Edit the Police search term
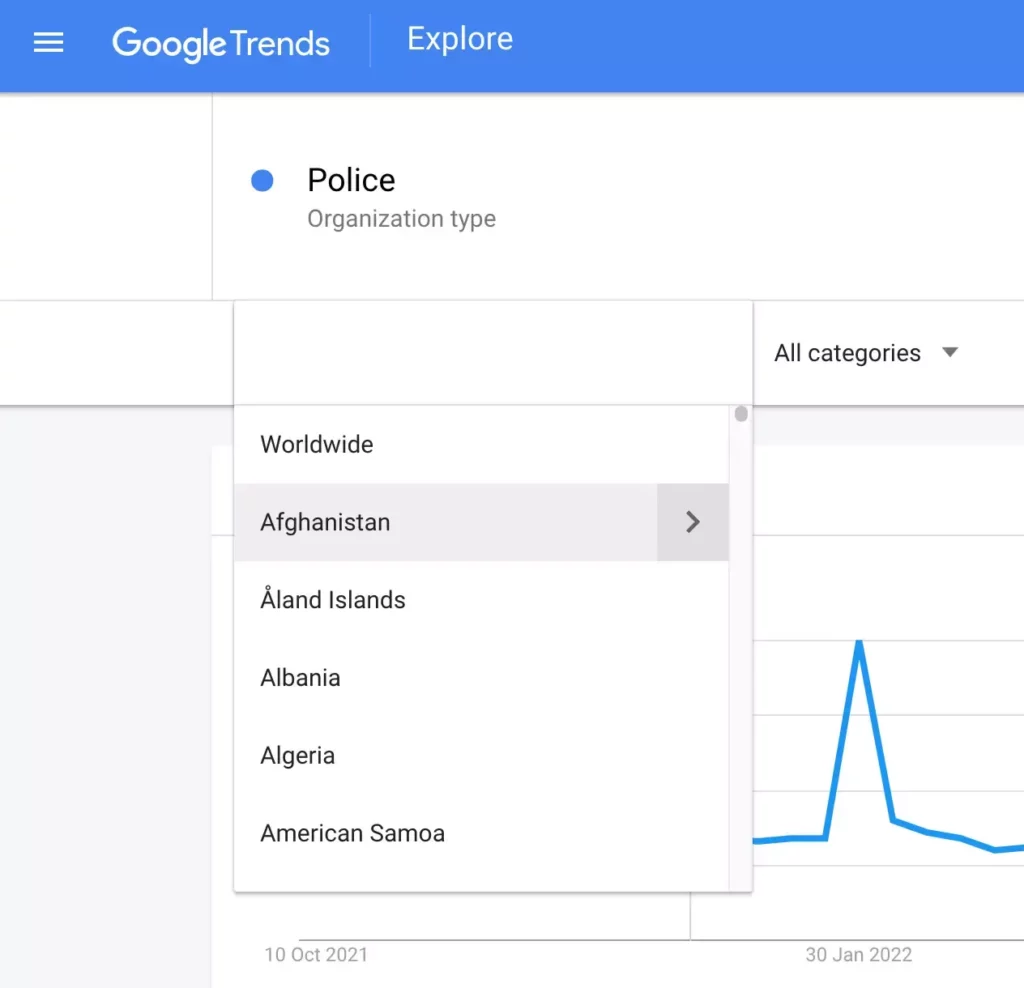Viewport: 1024px width, 988px height. (351, 180)
